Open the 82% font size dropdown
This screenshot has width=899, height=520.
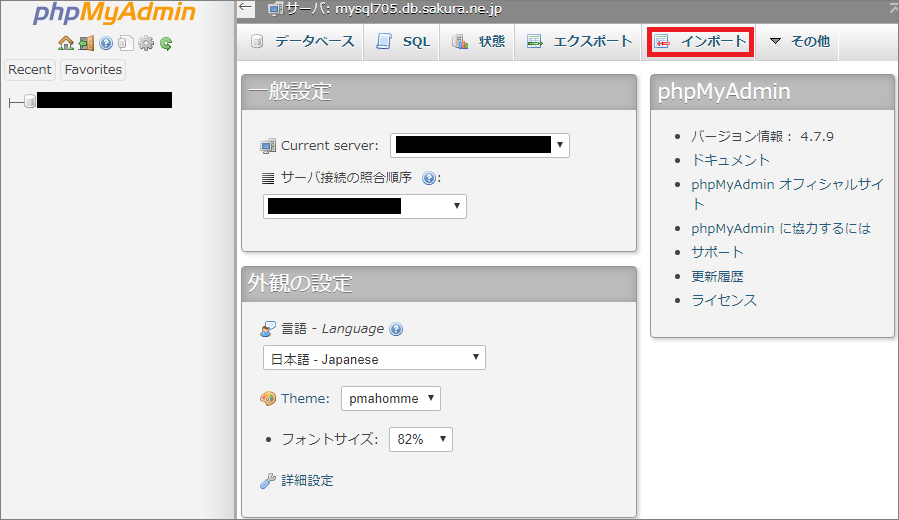tap(421, 439)
